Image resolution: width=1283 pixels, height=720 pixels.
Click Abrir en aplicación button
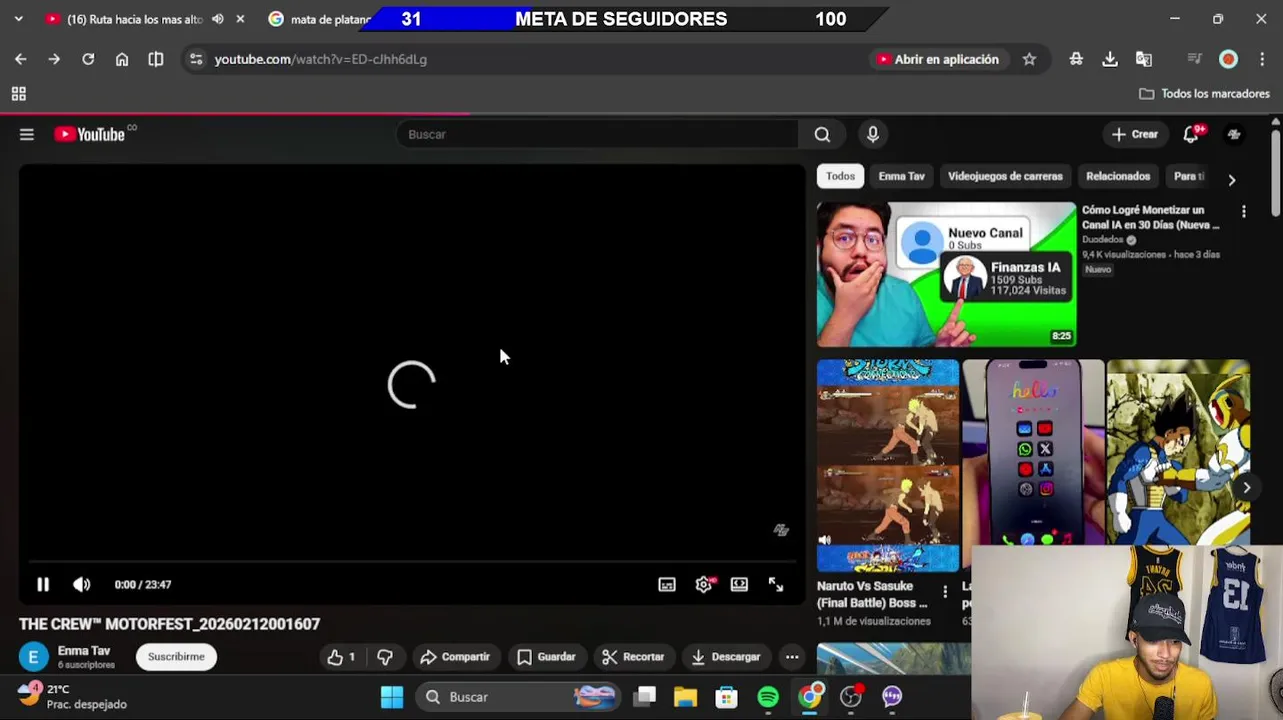pyautogui.click(x=937, y=59)
